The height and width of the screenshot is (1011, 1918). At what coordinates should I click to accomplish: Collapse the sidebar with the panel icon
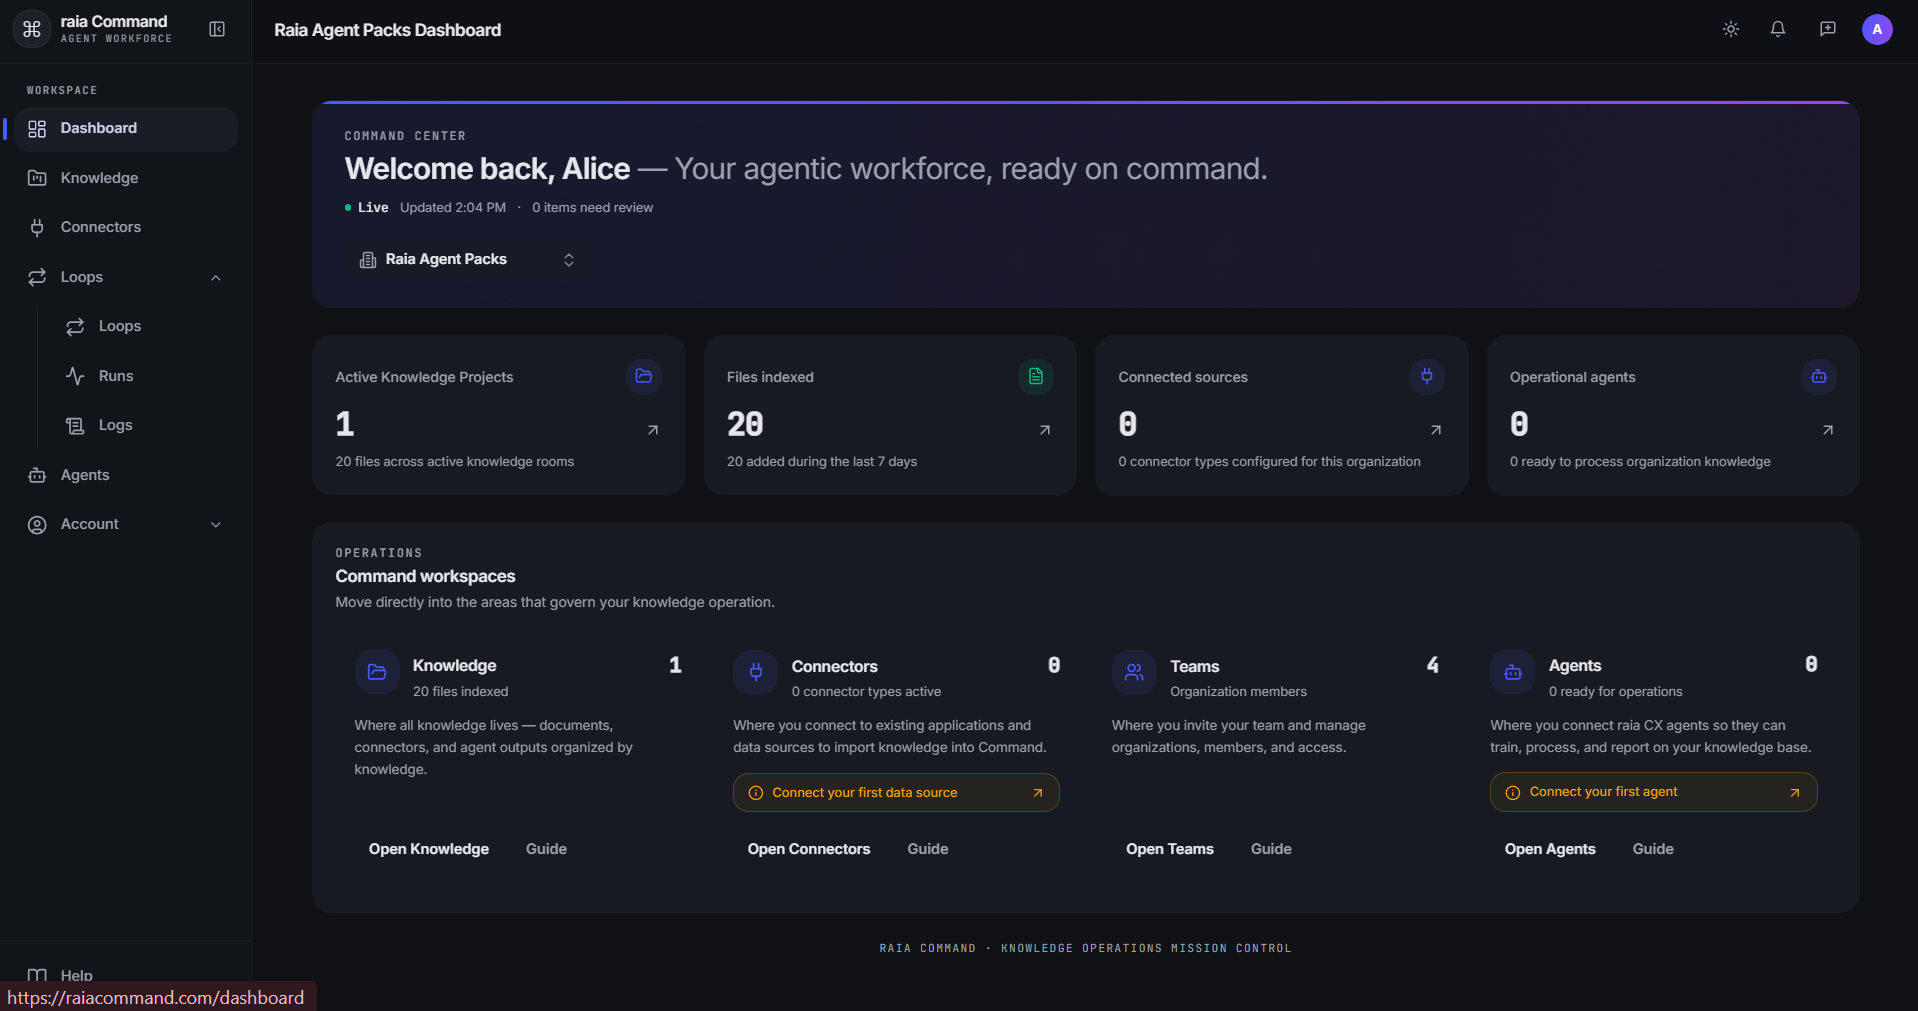(217, 29)
